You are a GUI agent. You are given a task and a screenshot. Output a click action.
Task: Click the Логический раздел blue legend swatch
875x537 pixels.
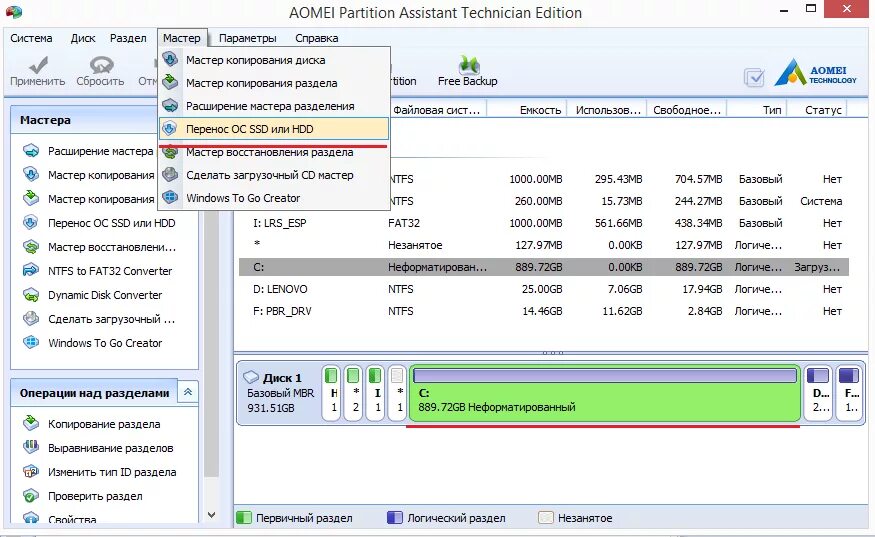tap(395, 517)
